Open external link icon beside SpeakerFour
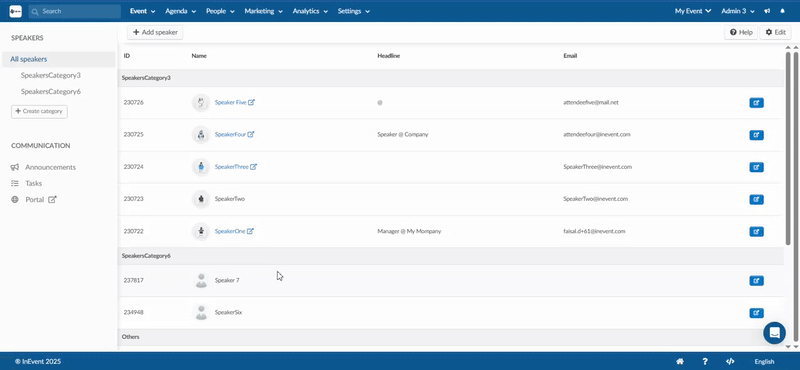Viewport: 800px width, 370px height. coord(251,134)
